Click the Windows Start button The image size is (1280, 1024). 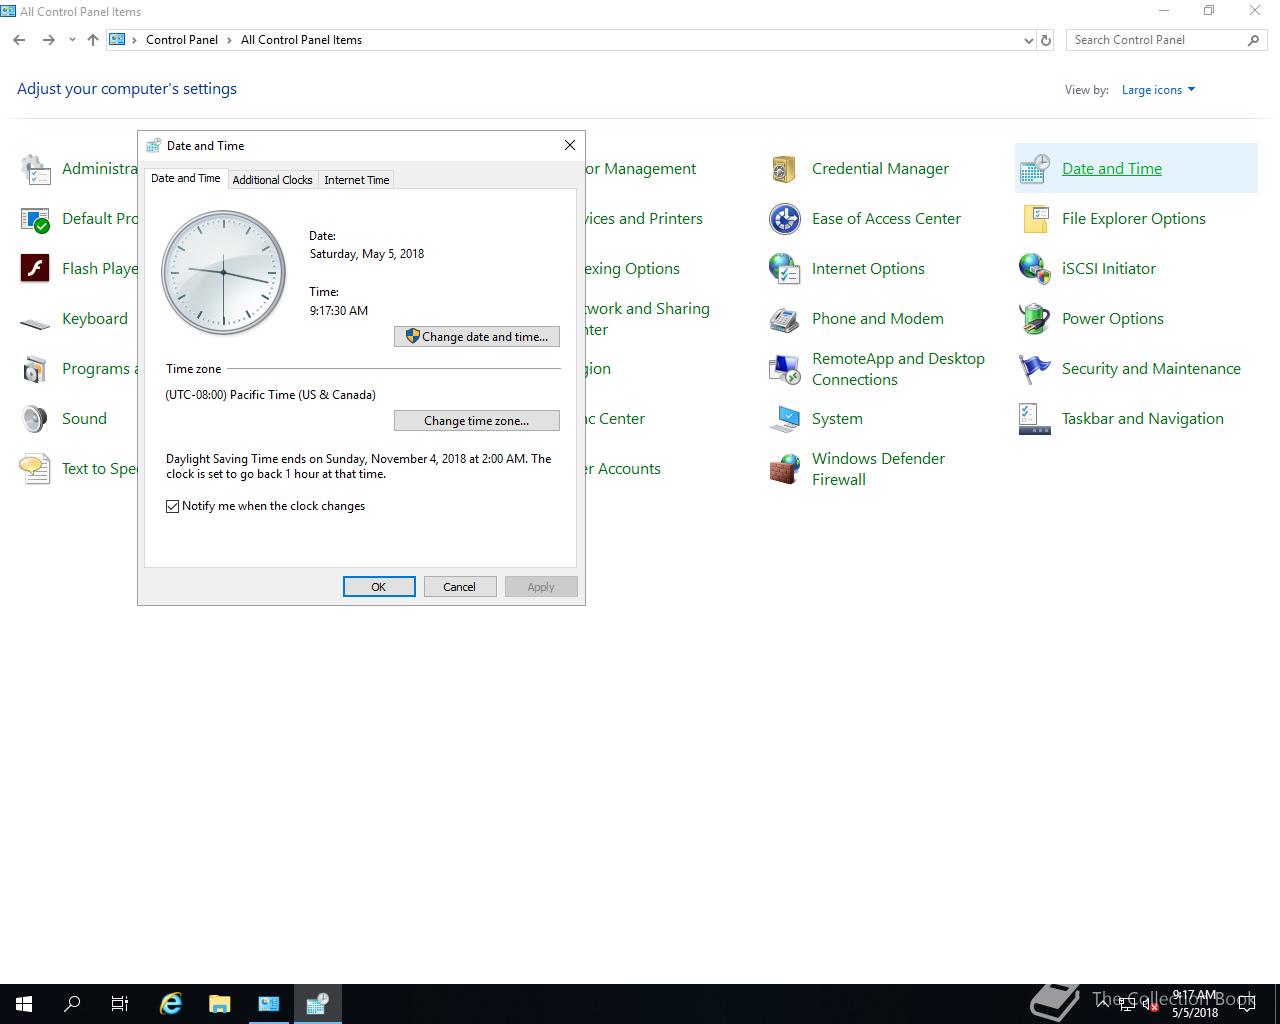(24, 1004)
